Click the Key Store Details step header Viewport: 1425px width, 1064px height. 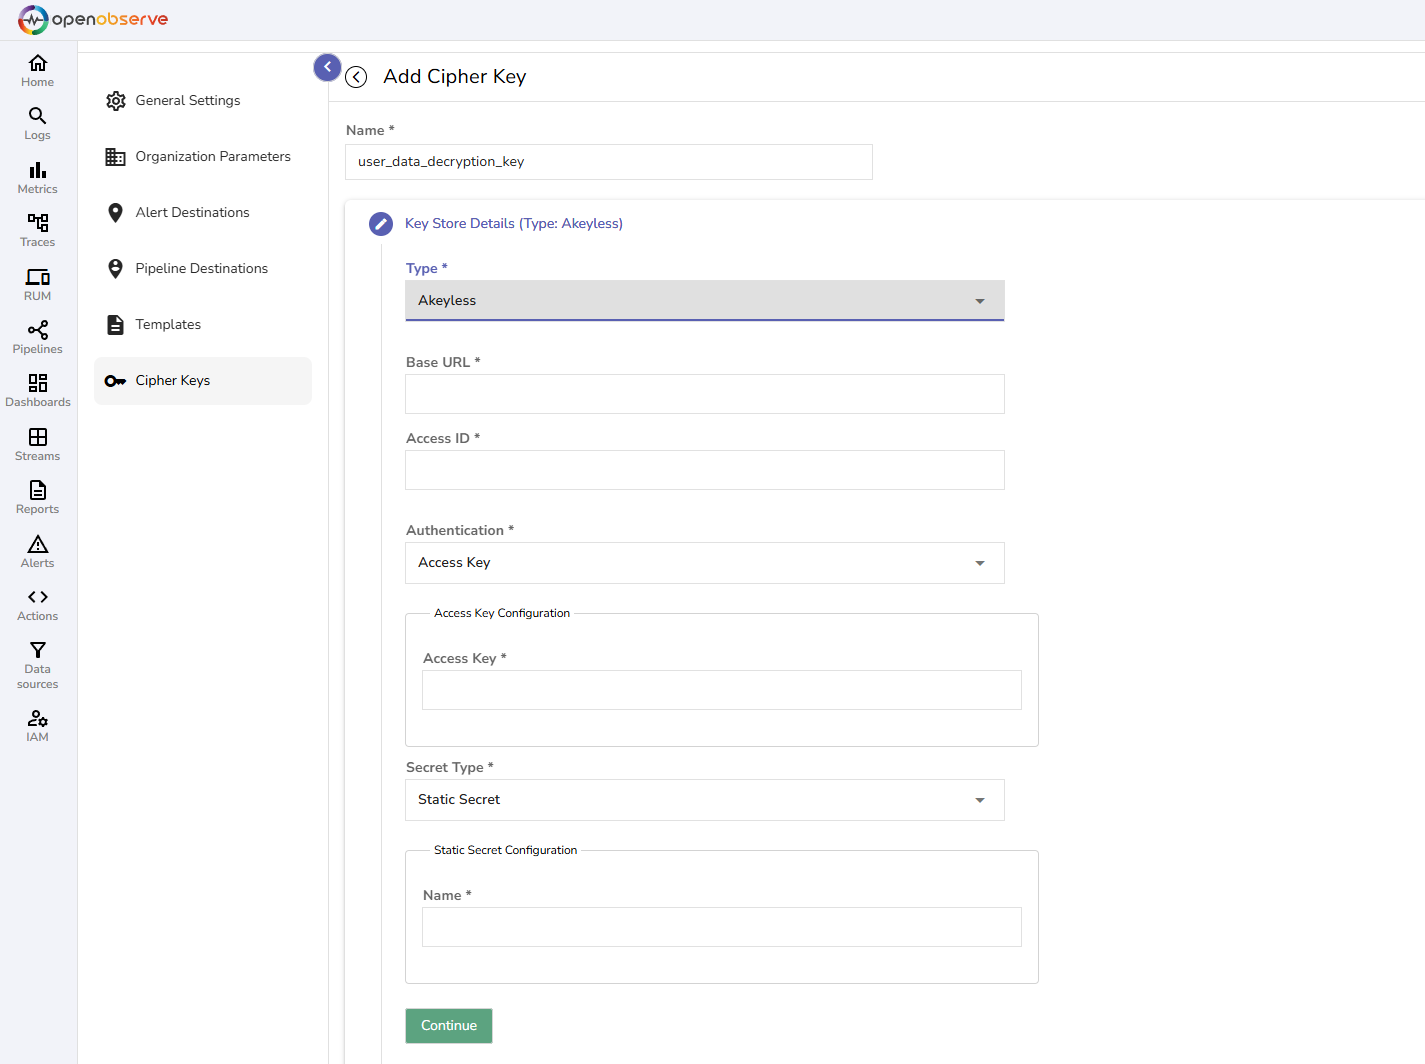pyautogui.click(x=513, y=224)
